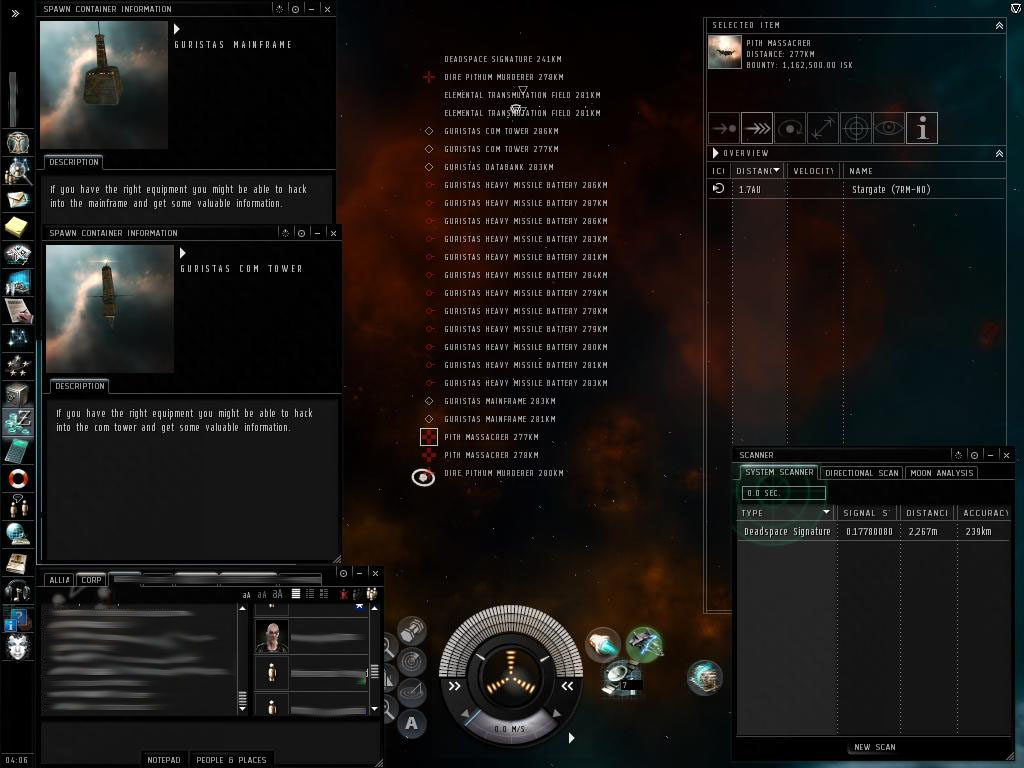The height and width of the screenshot is (768, 1024).
Task: Toggle tactical overlay button on HUD
Action: [x=413, y=691]
